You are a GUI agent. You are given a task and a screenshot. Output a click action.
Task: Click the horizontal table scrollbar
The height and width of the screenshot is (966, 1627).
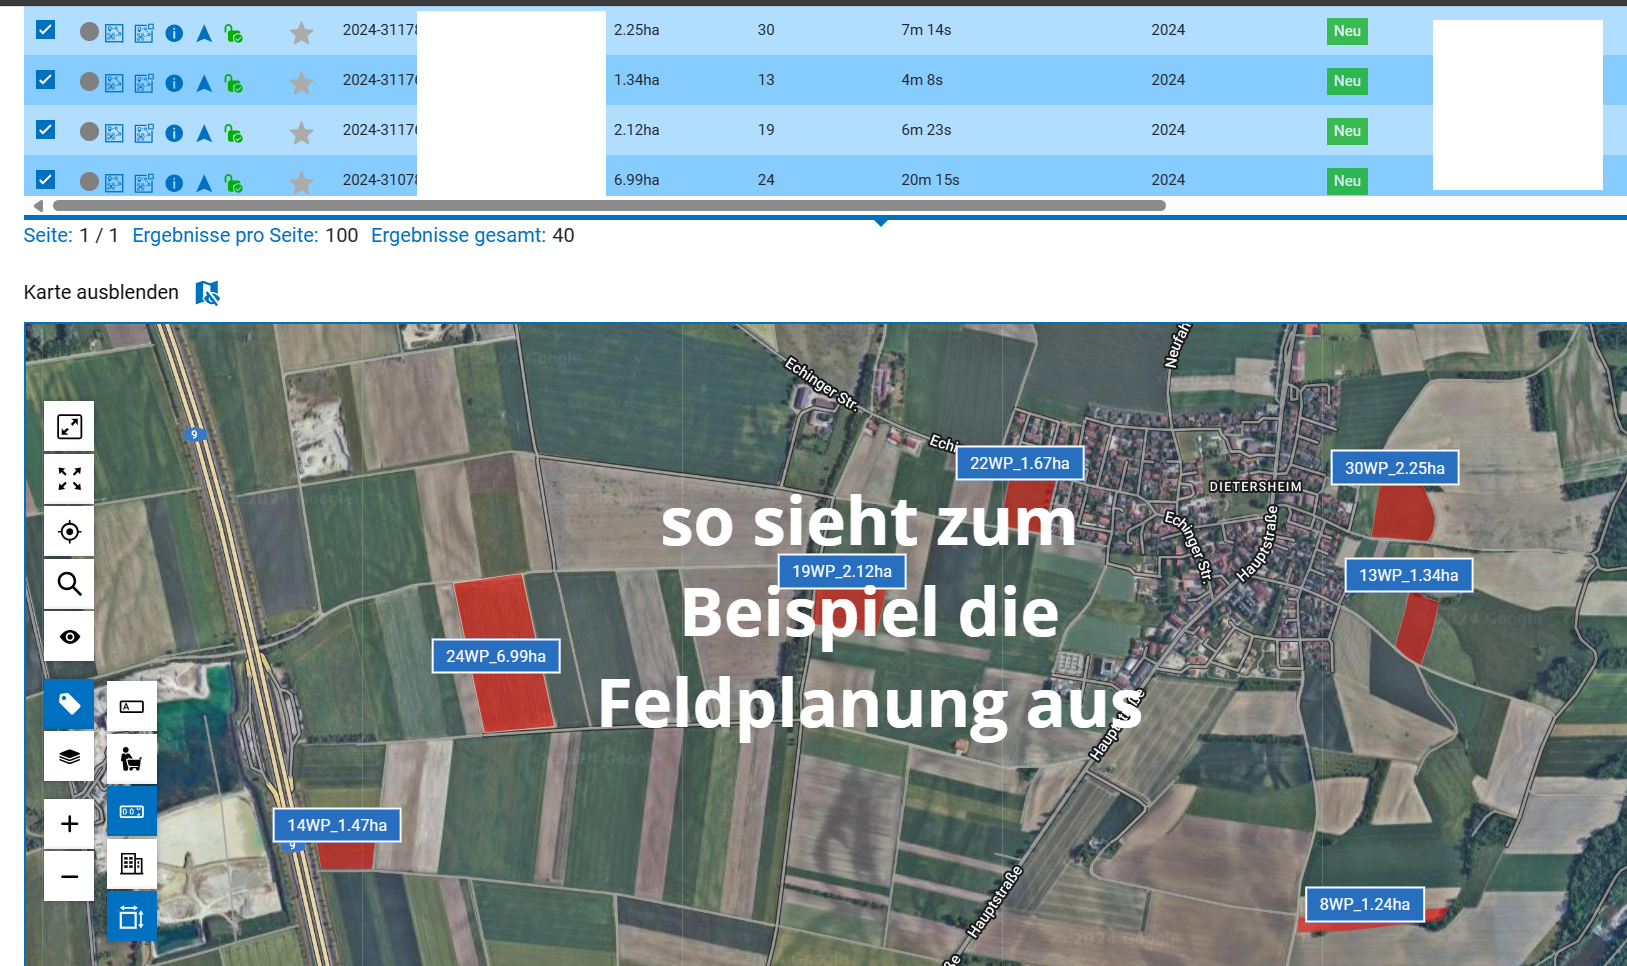tap(609, 206)
